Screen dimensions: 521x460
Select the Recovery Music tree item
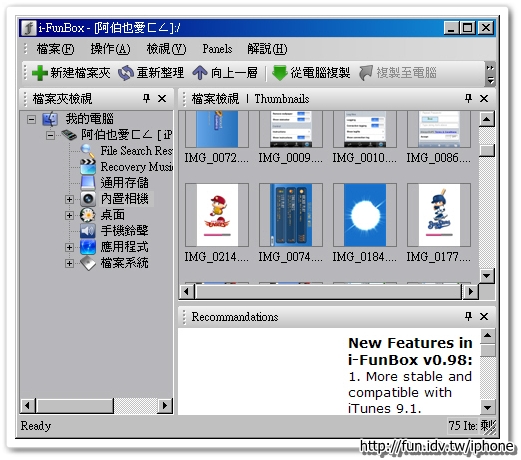coord(137,167)
